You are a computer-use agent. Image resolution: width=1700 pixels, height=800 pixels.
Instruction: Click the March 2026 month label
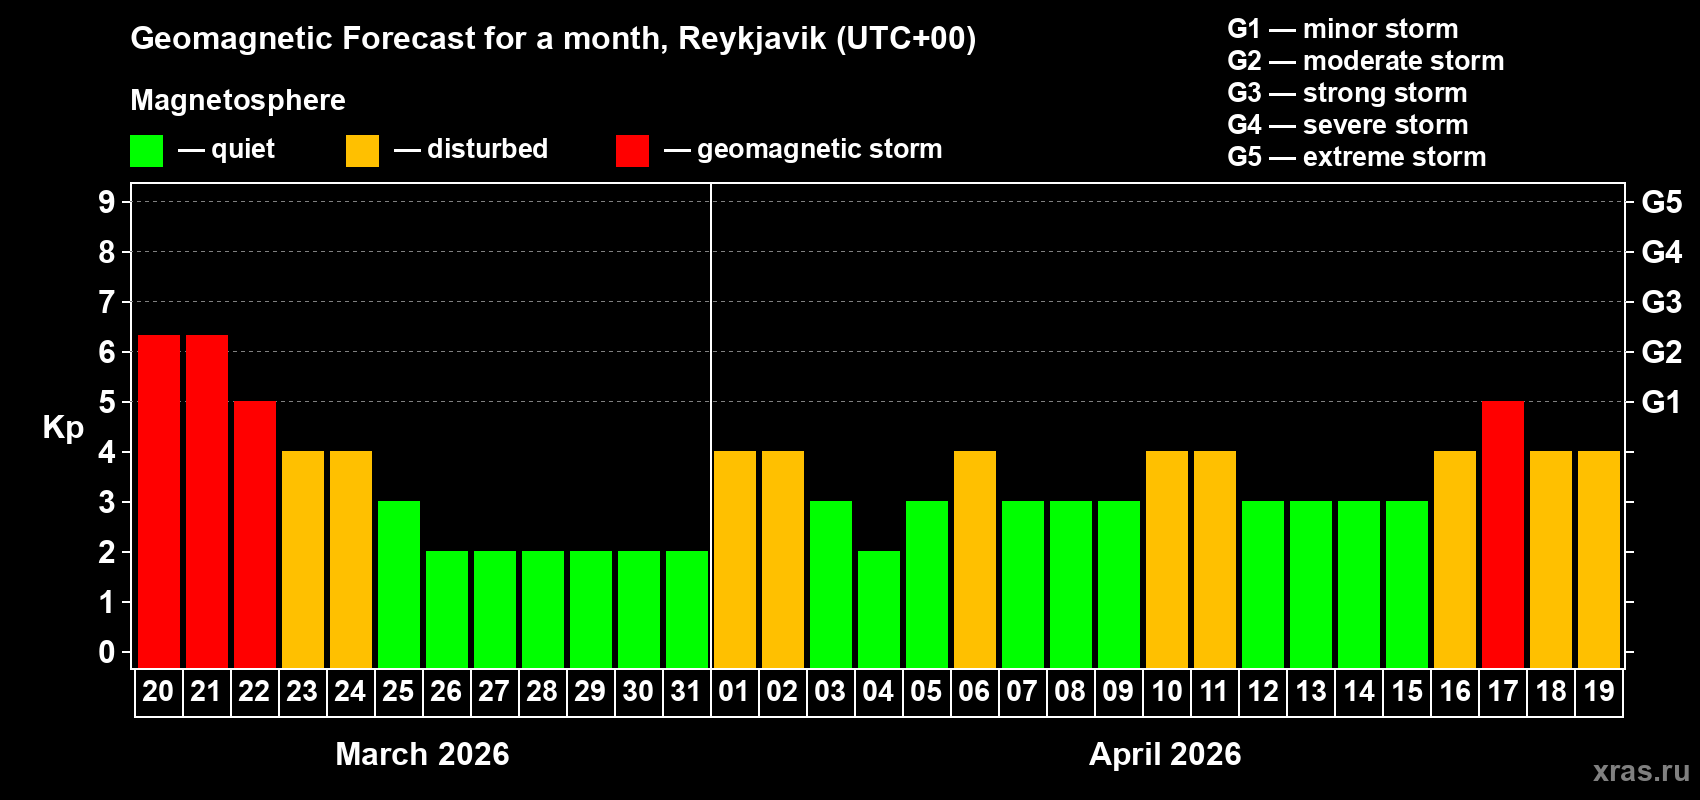point(422,754)
